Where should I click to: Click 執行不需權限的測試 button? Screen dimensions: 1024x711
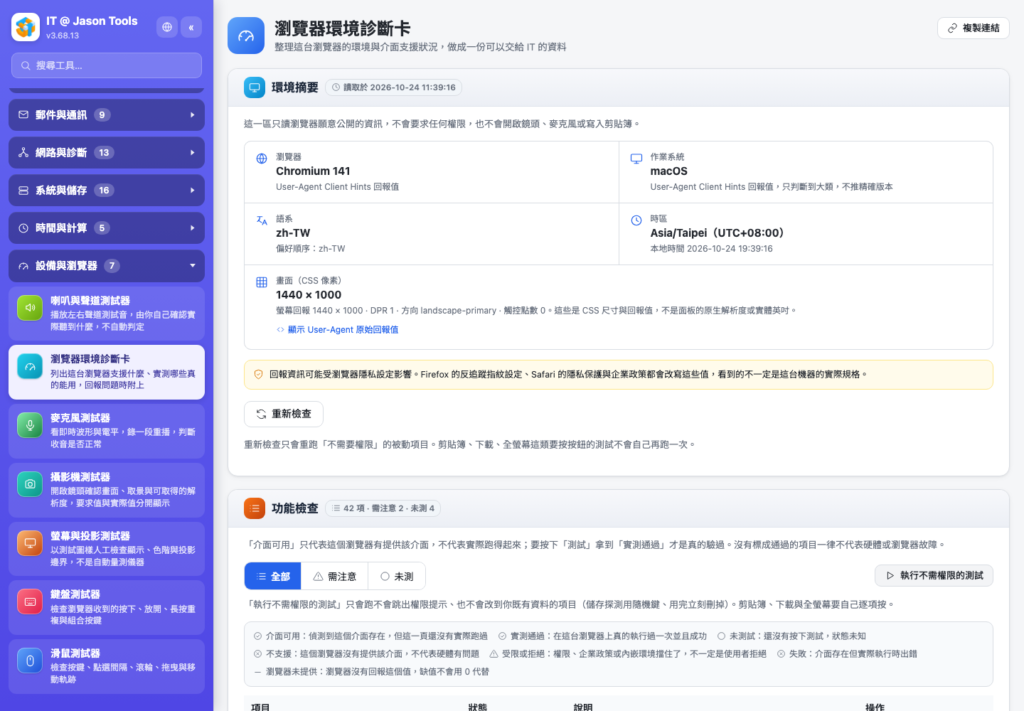click(x=934, y=576)
